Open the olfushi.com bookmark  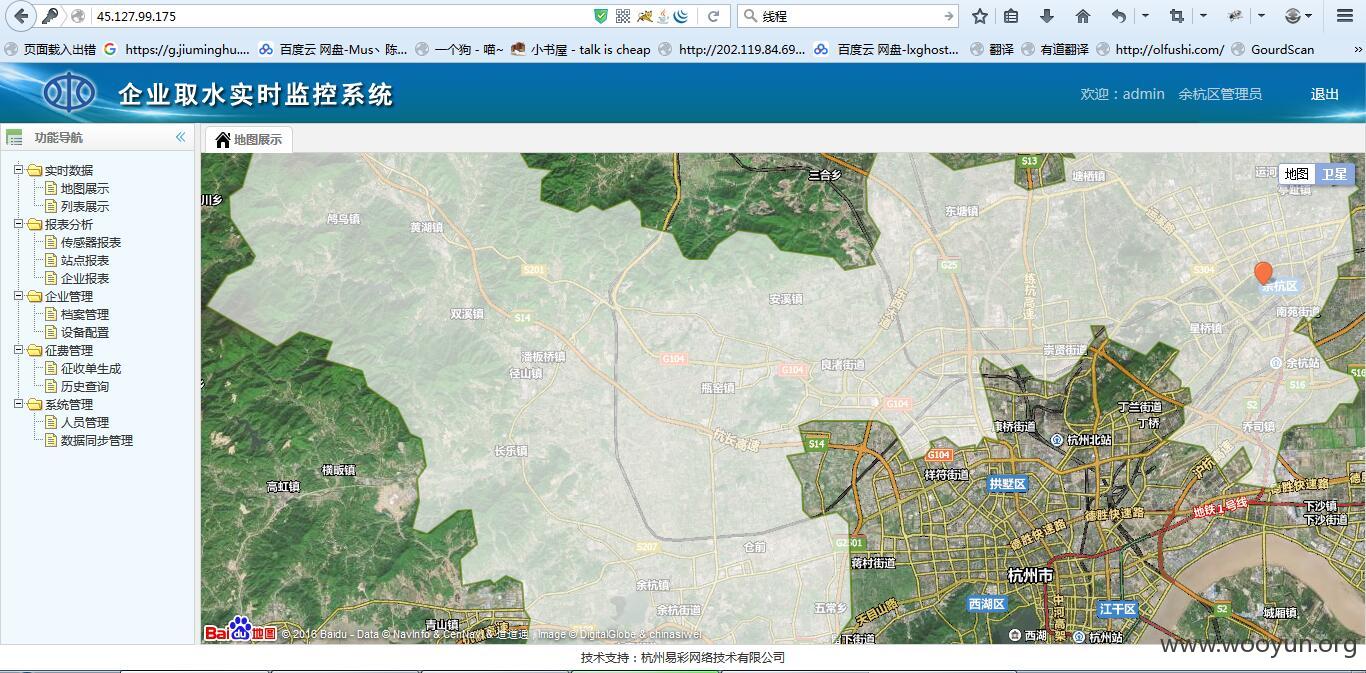click(x=1160, y=49)
